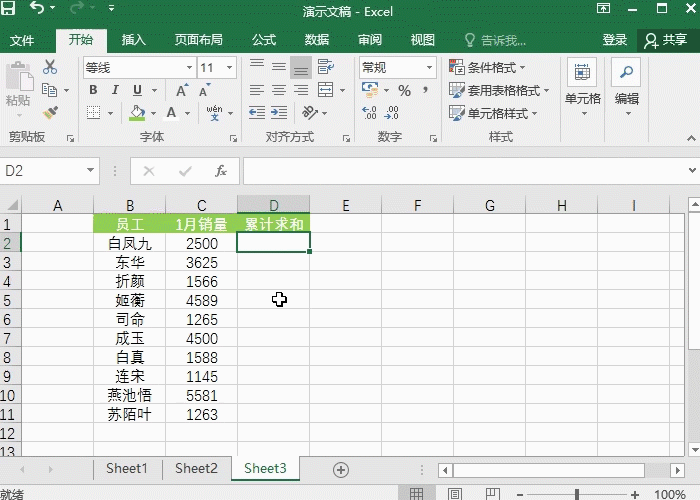
Task: Switch to the 公式 ribbon tab
Action: (264, 40)
